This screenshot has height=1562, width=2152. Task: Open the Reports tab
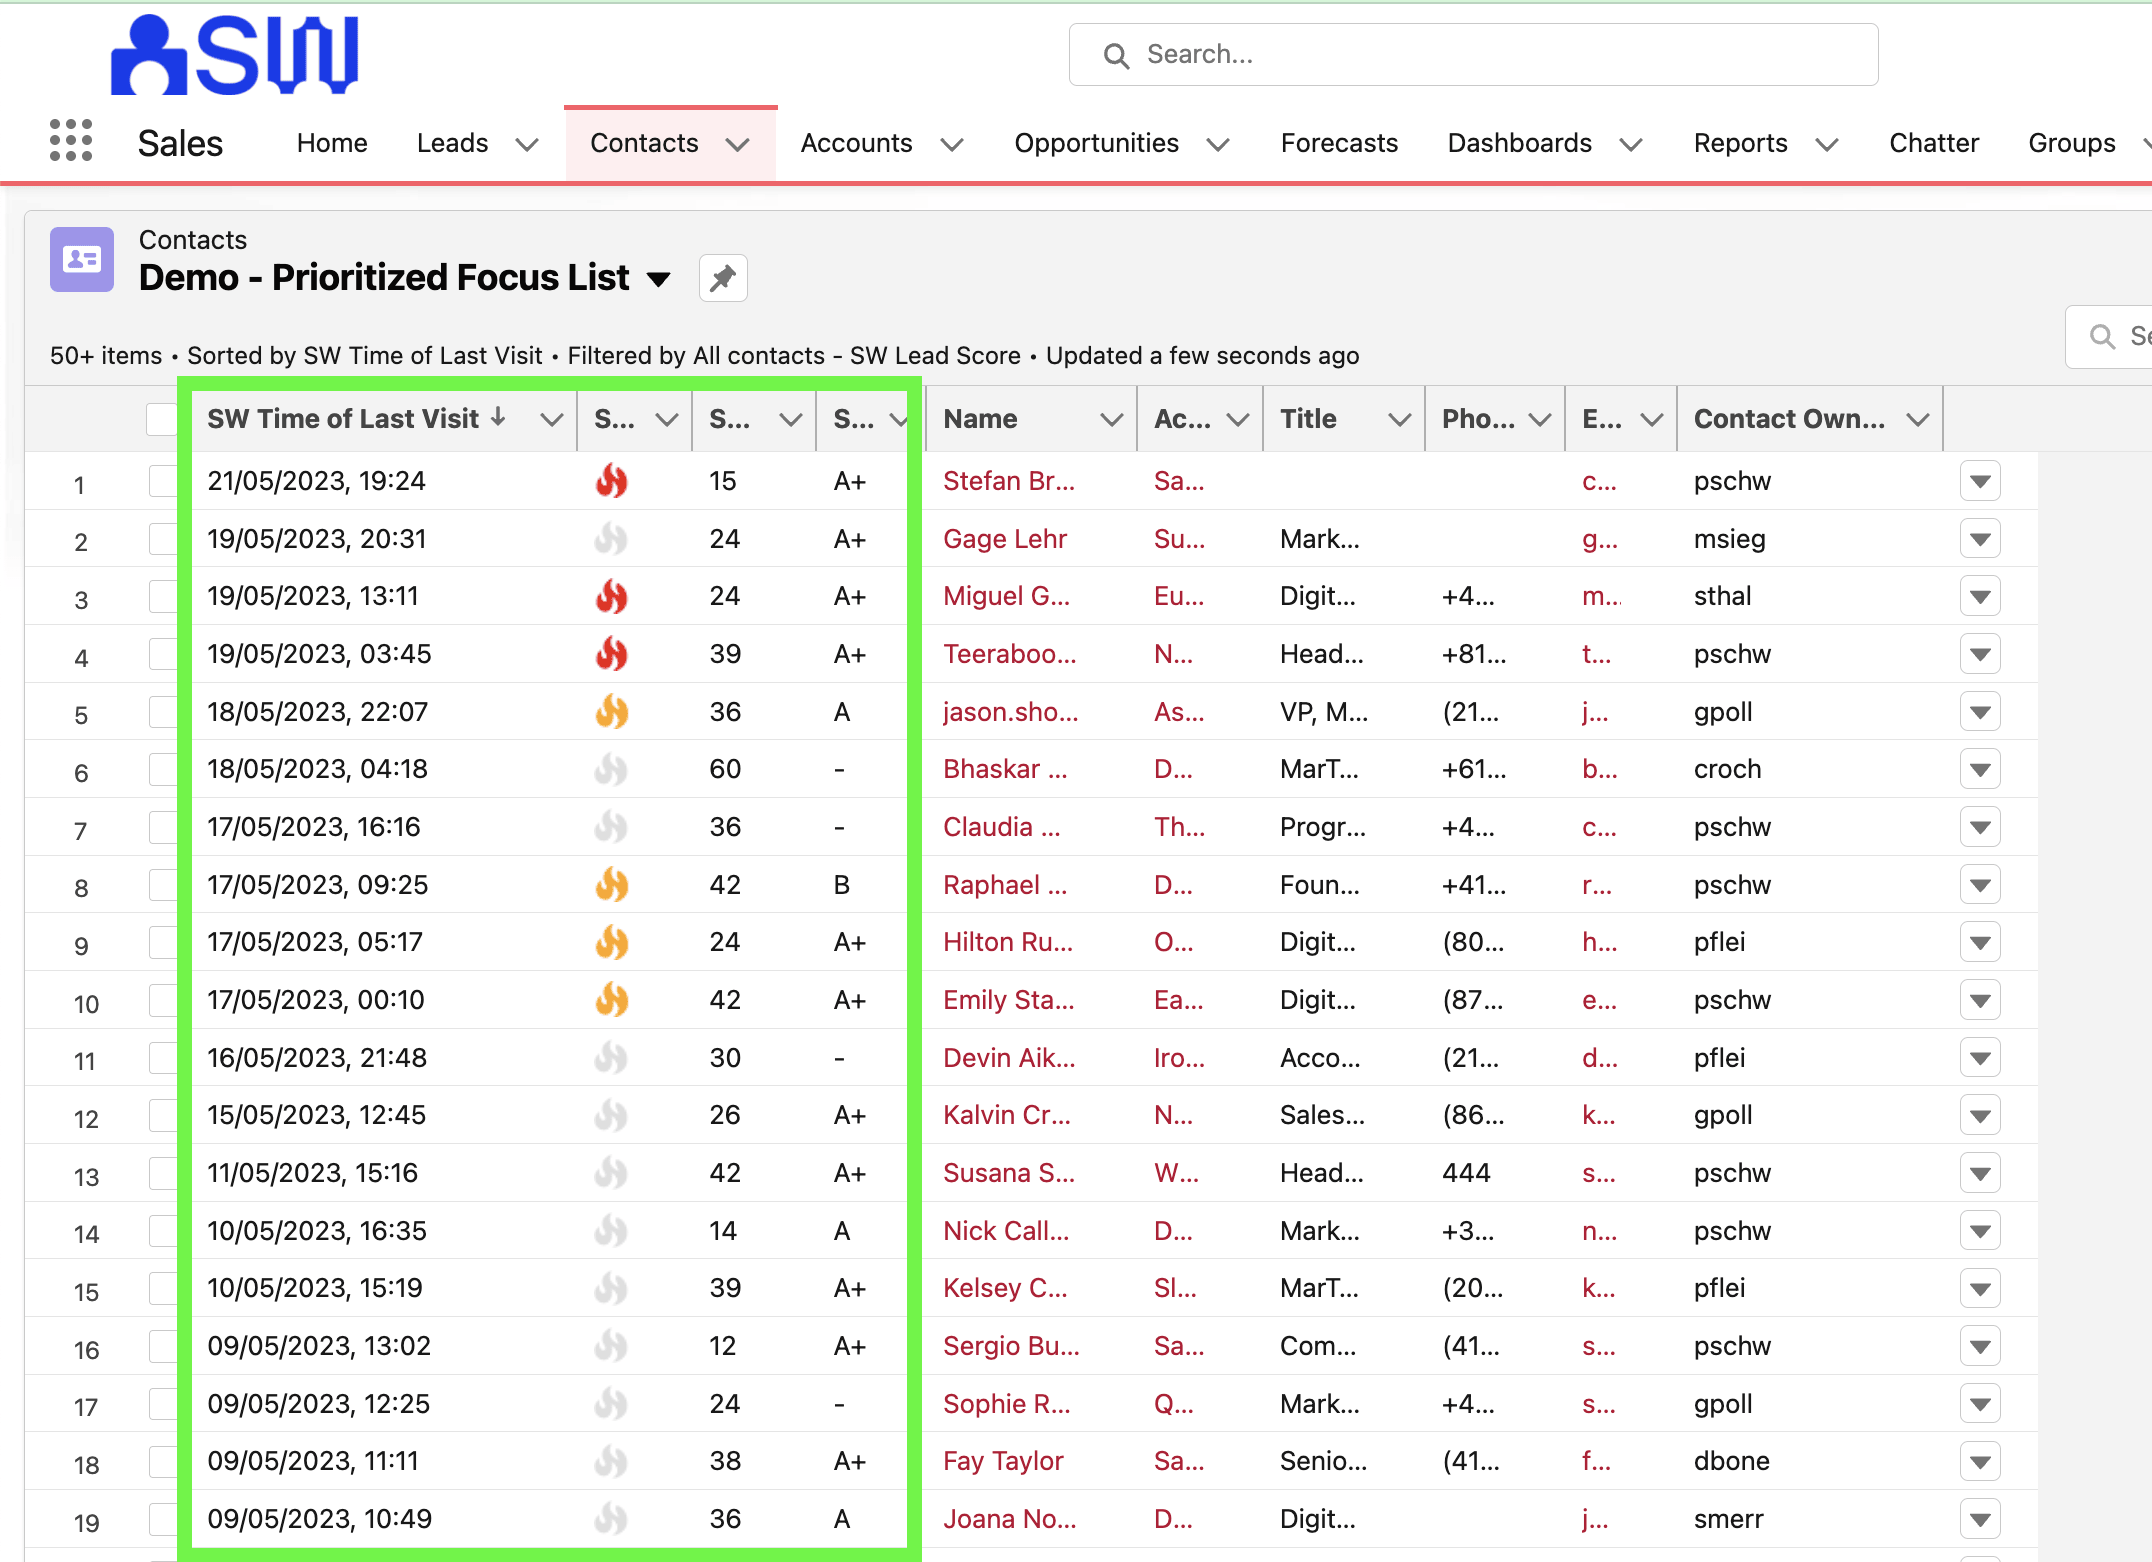coord(1741,142)
